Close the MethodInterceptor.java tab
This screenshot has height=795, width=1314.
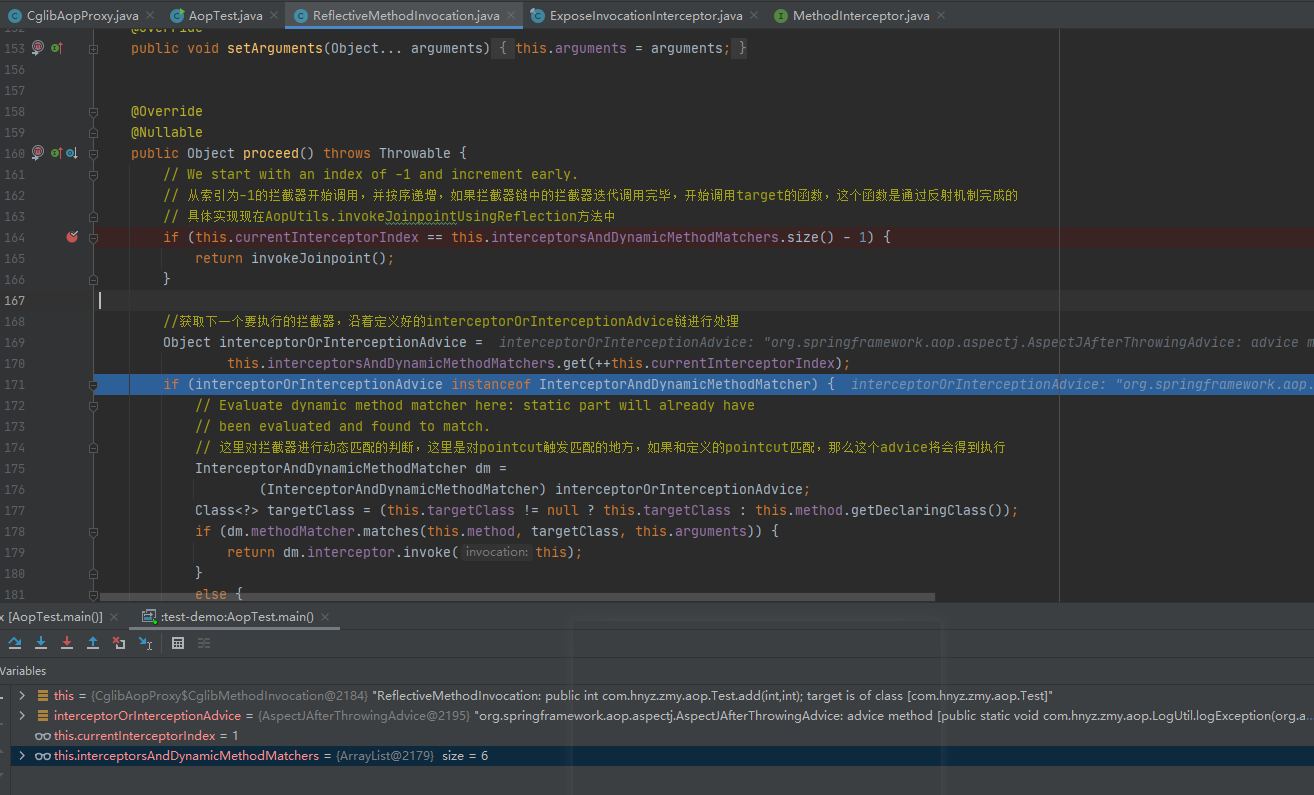coord(941,16)
